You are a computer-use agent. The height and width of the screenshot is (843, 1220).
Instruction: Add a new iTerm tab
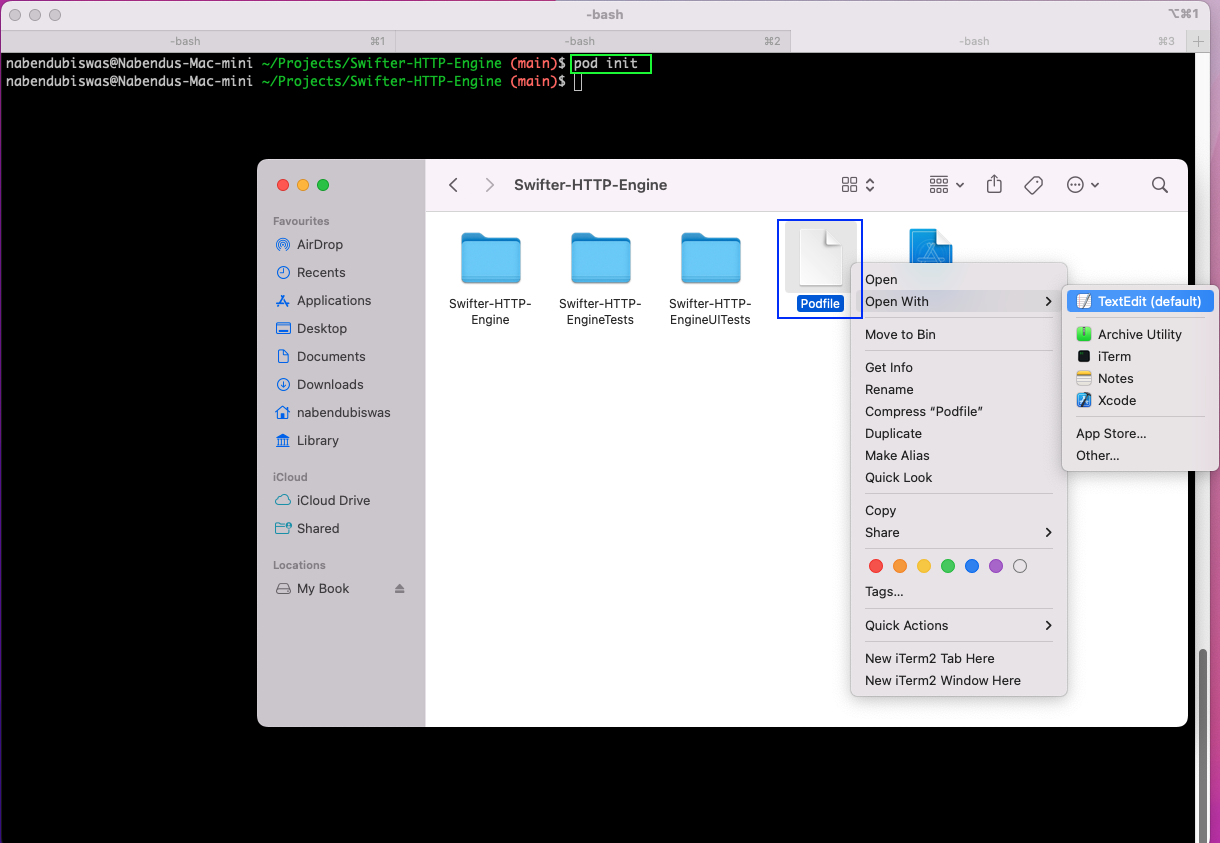pos(1199,41)
